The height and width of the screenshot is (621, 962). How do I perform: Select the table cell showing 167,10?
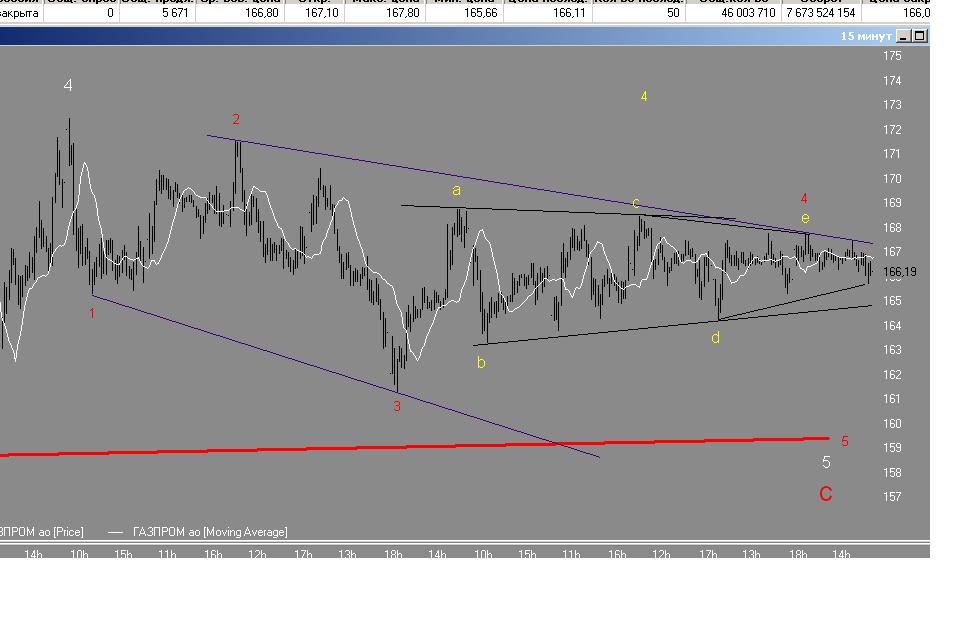[315, 12]
